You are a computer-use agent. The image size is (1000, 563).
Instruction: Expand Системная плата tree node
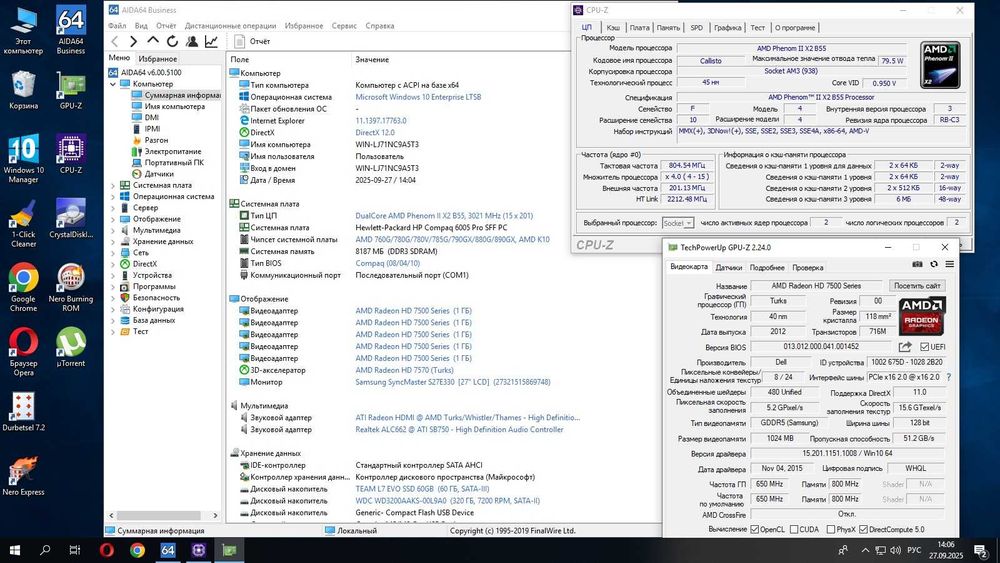pos(113,186)
